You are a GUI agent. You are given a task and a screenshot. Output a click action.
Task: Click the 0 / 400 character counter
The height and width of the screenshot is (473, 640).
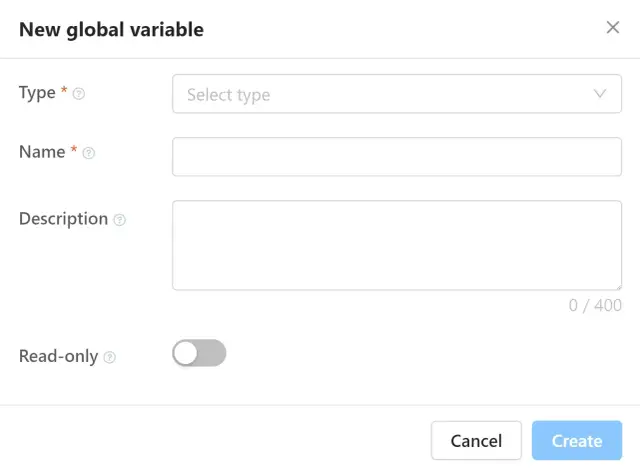click(x=595, y=305)
